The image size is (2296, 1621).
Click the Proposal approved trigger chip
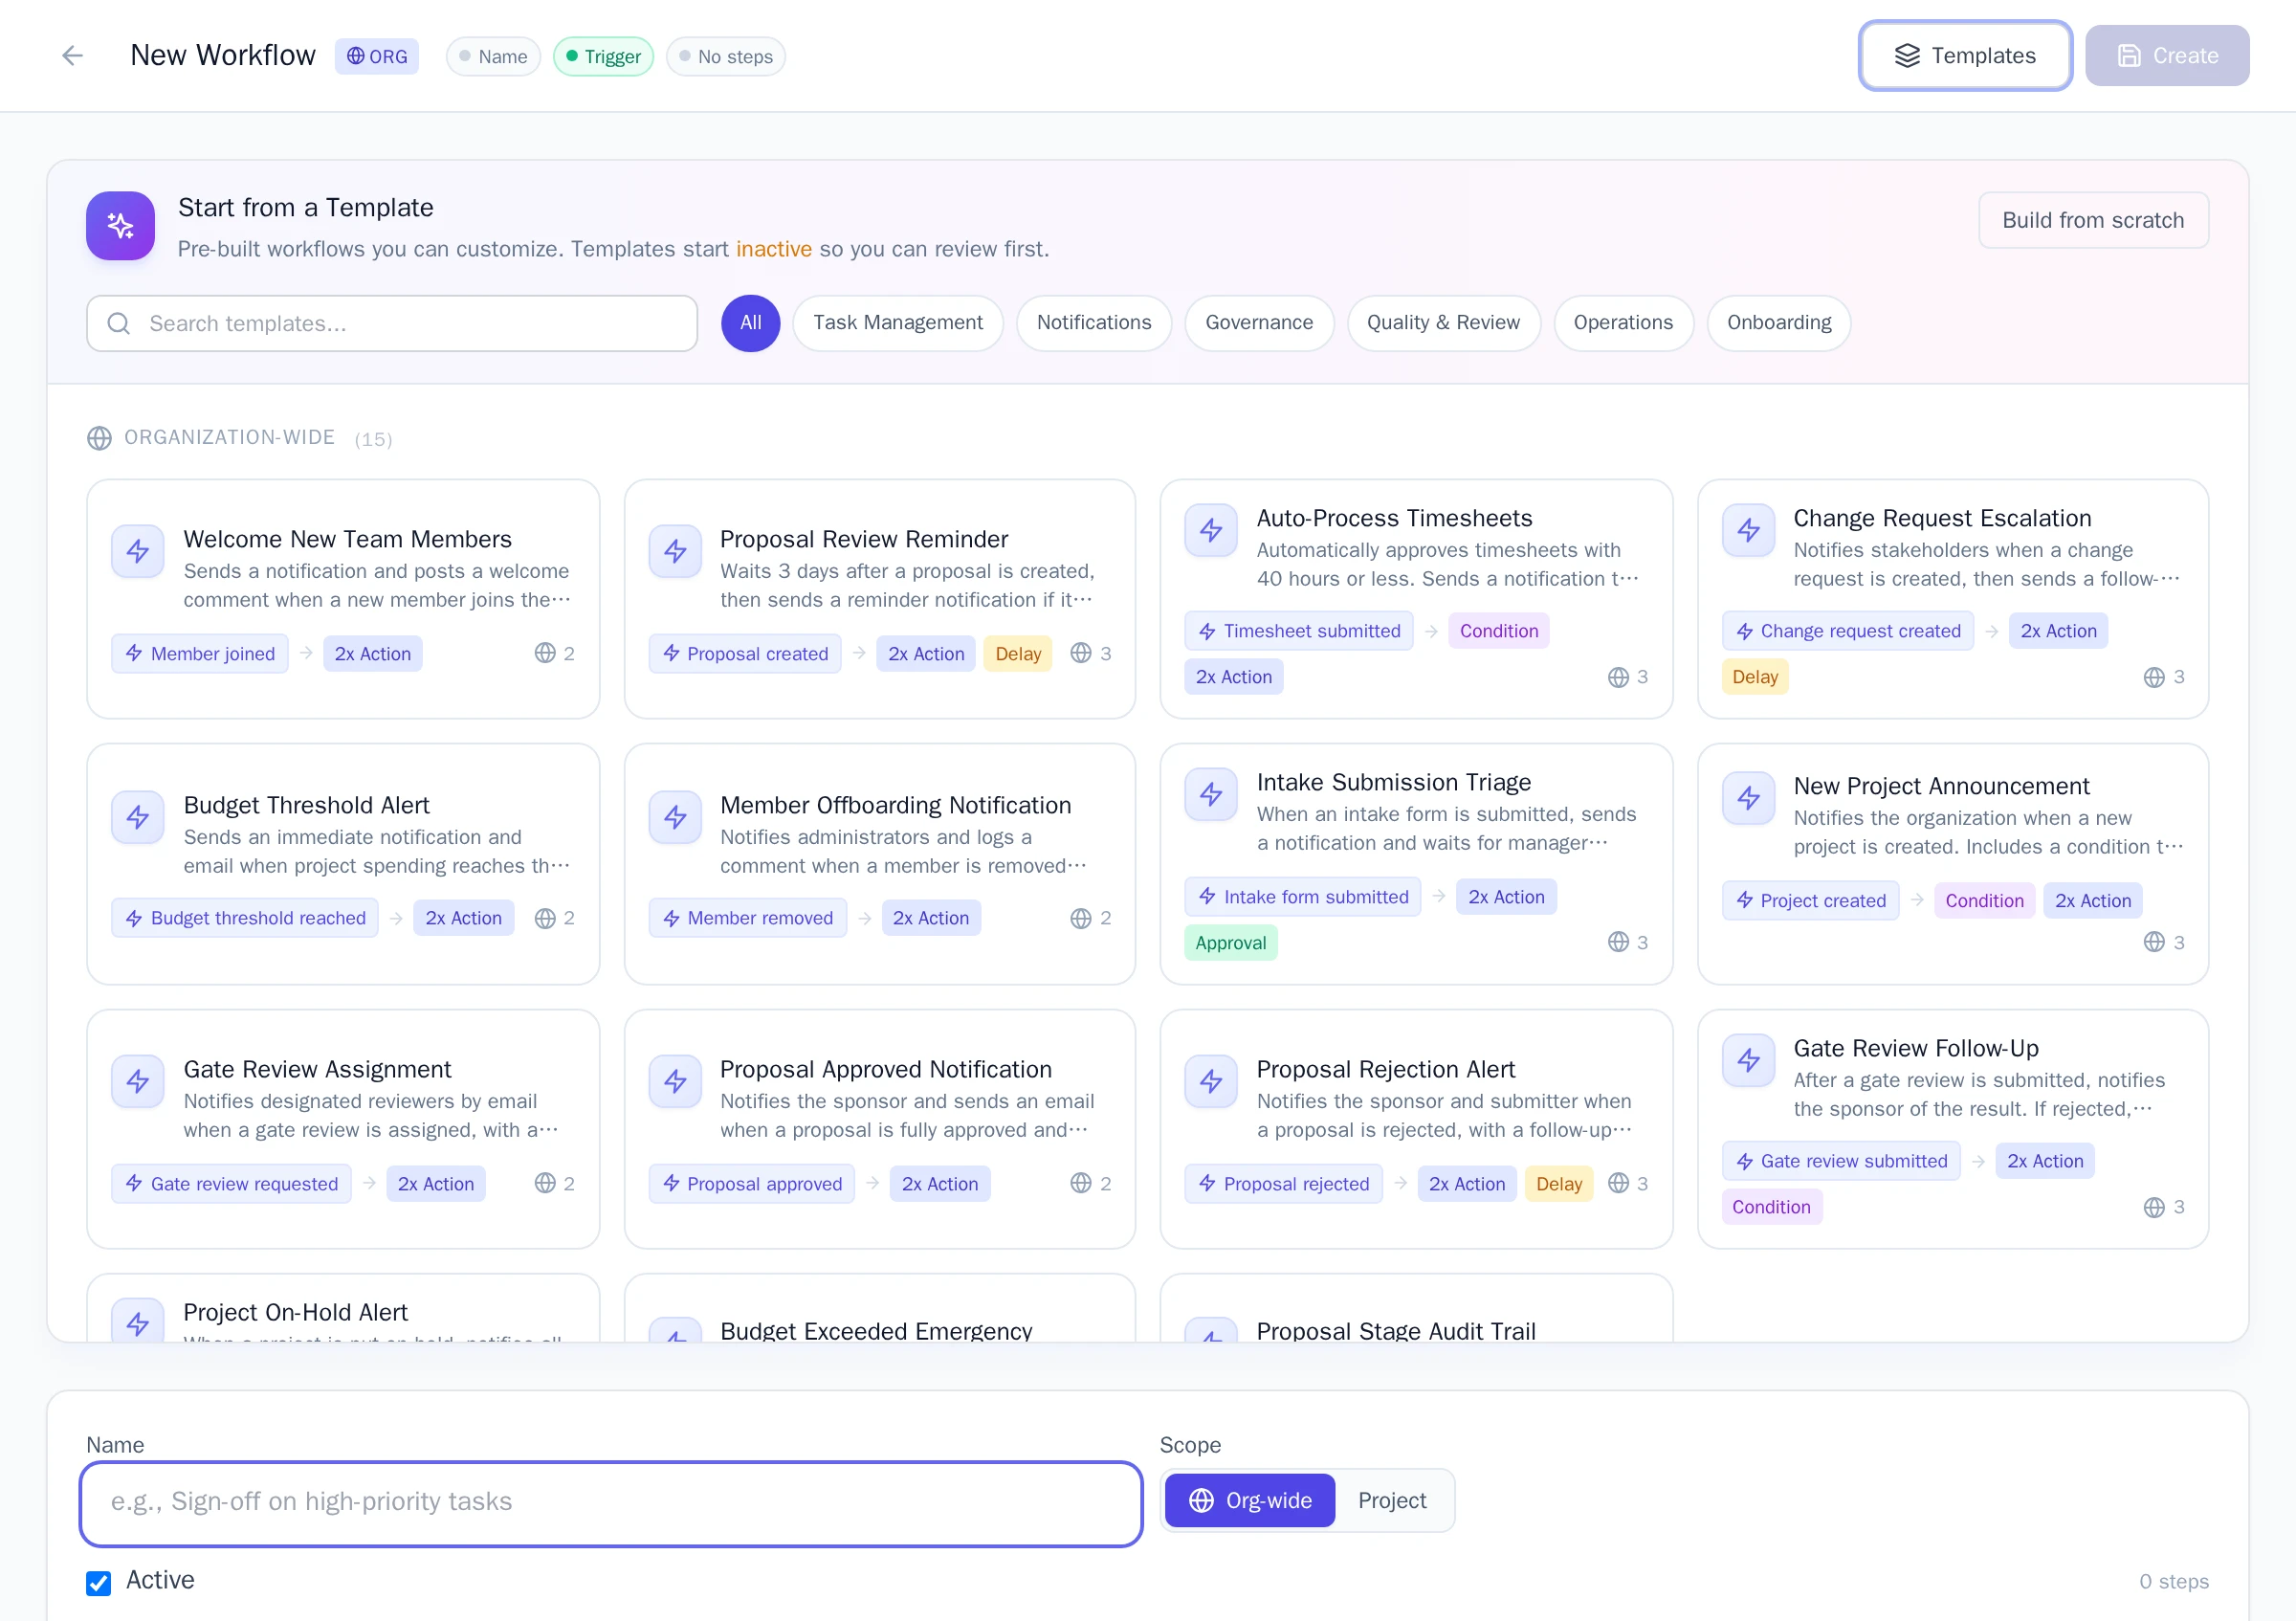(751, 1184)
